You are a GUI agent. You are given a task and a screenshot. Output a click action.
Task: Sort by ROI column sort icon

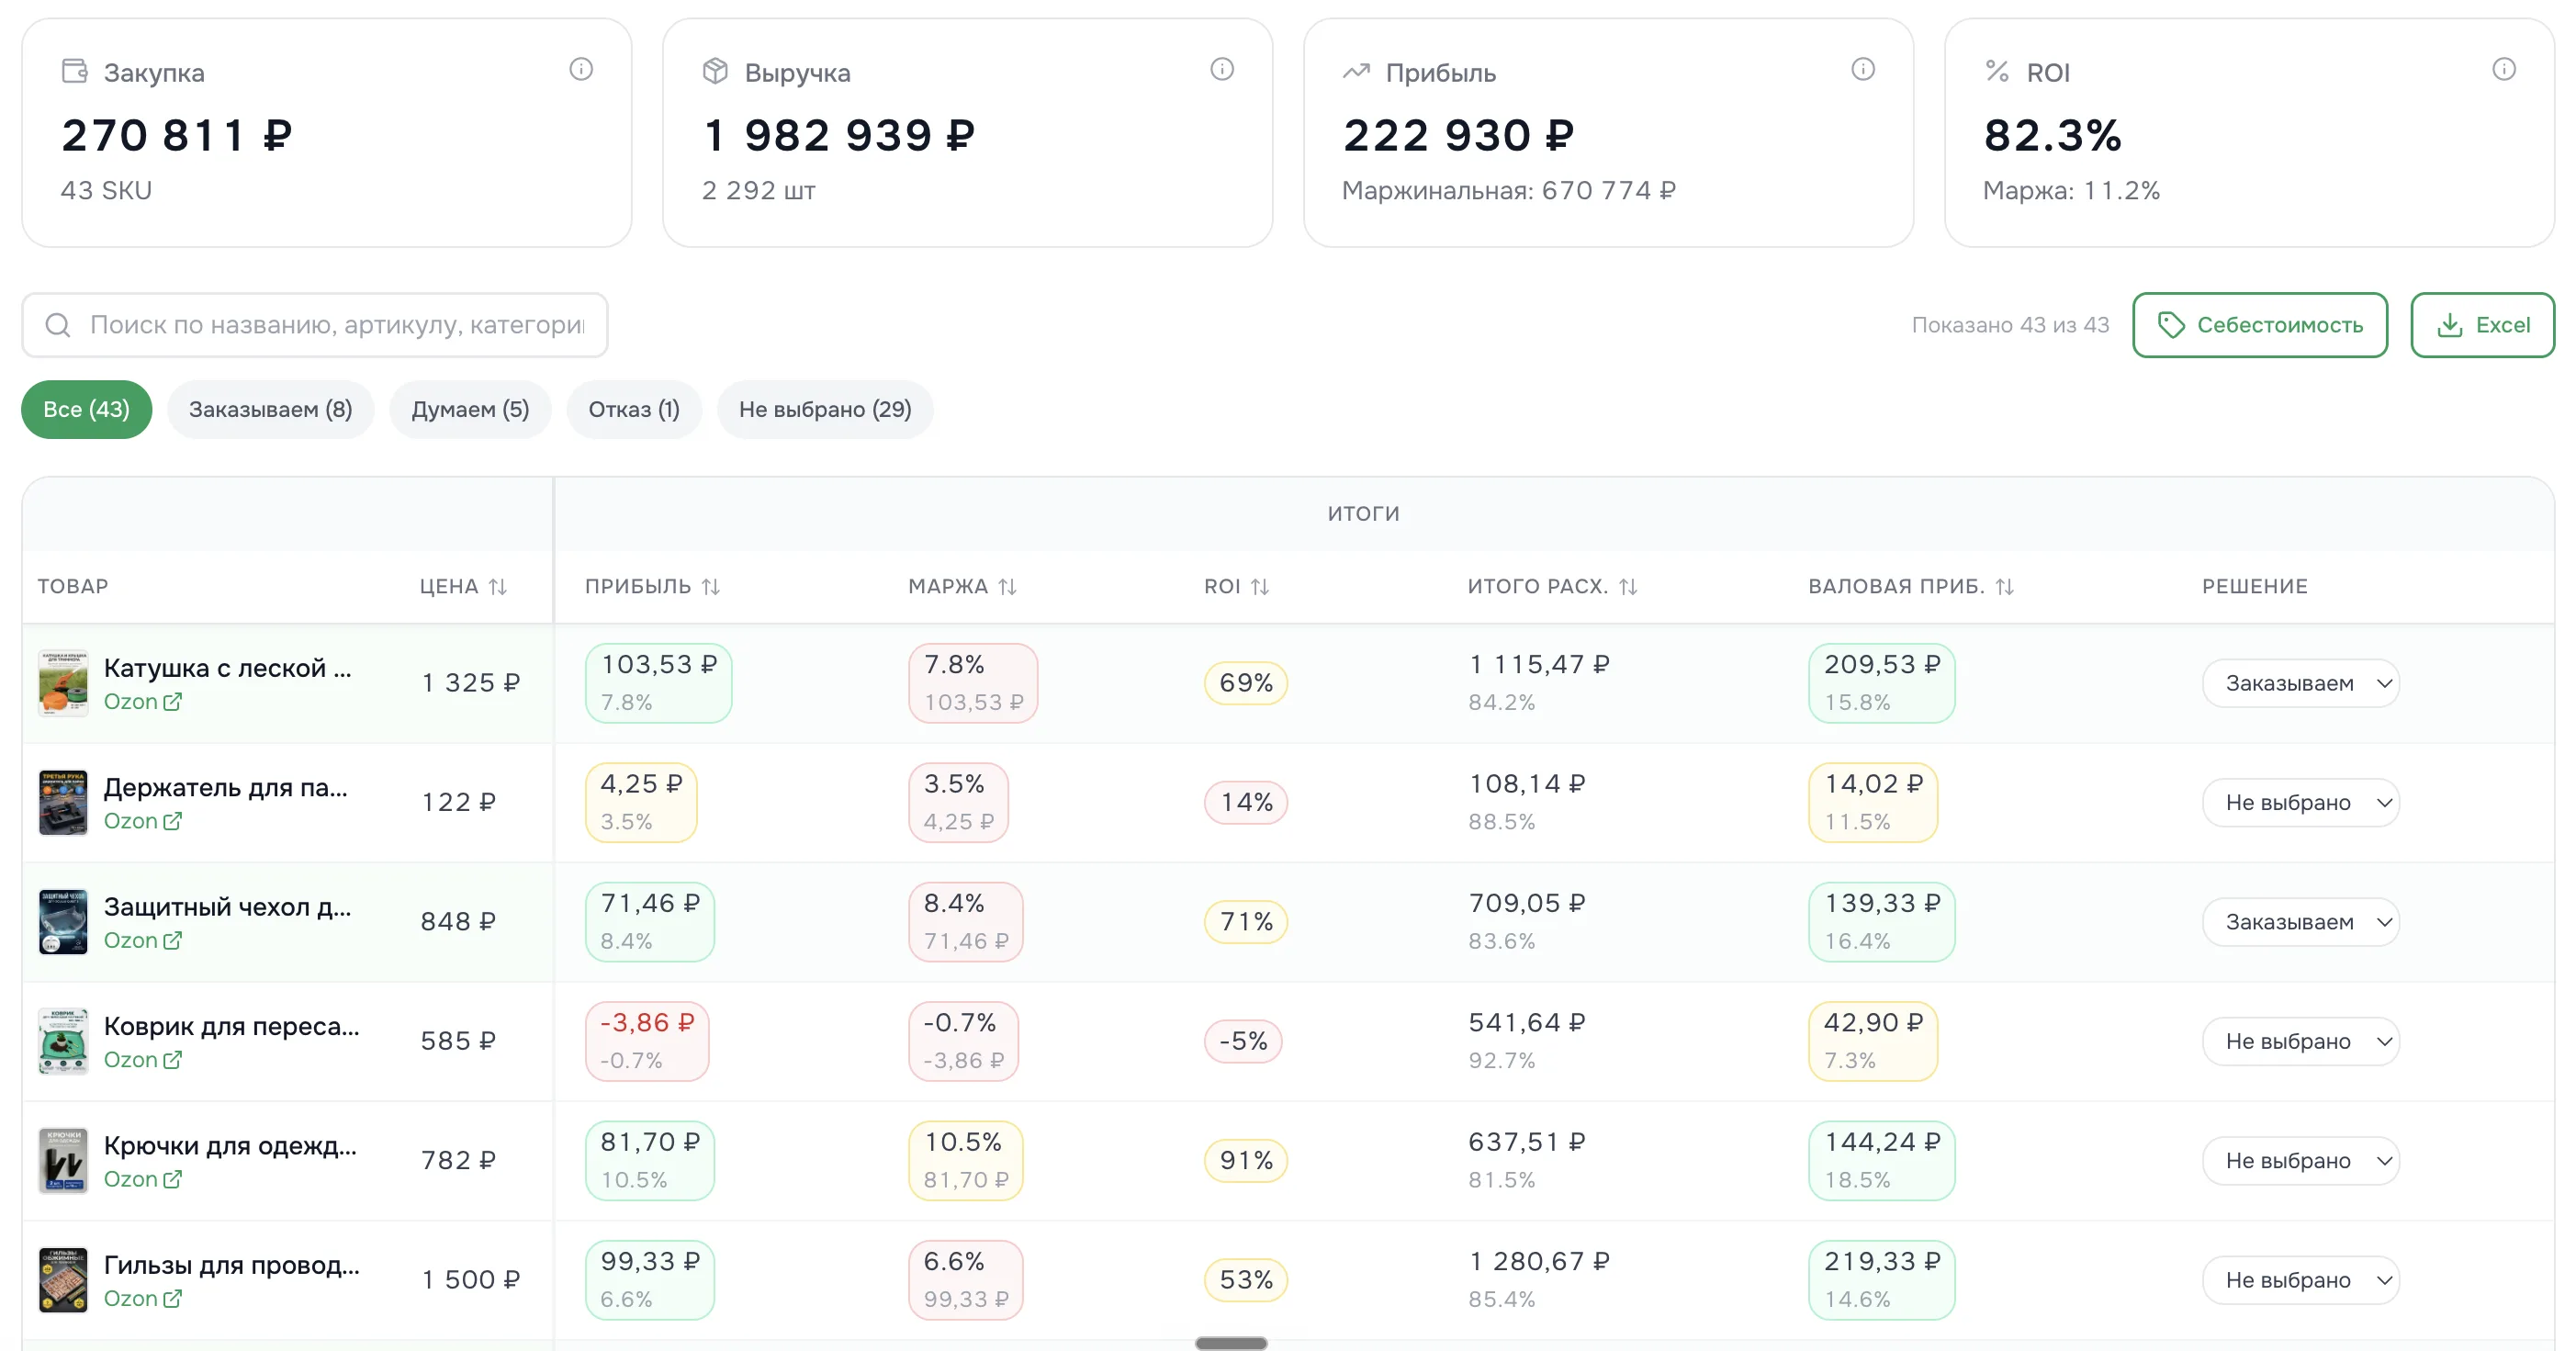click(1260, 587)
